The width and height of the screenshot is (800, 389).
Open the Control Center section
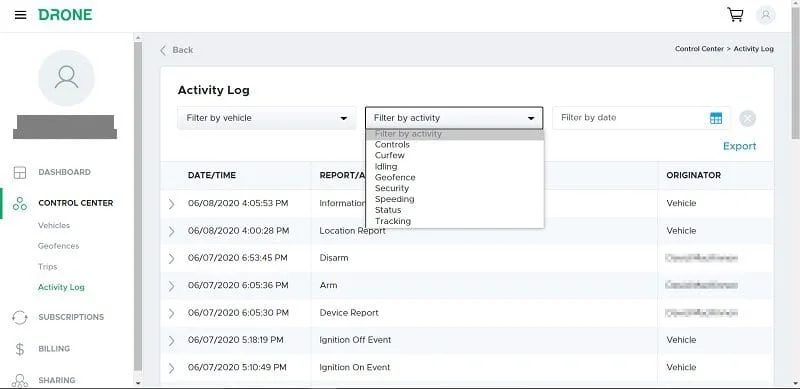76,203
